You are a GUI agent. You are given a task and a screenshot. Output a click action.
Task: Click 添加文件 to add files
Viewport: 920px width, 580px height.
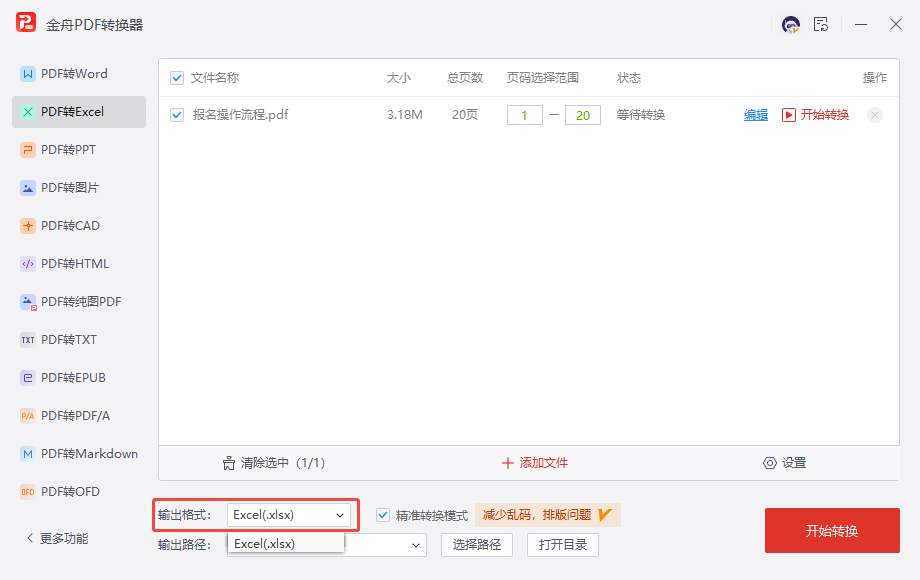click(543, 463)
